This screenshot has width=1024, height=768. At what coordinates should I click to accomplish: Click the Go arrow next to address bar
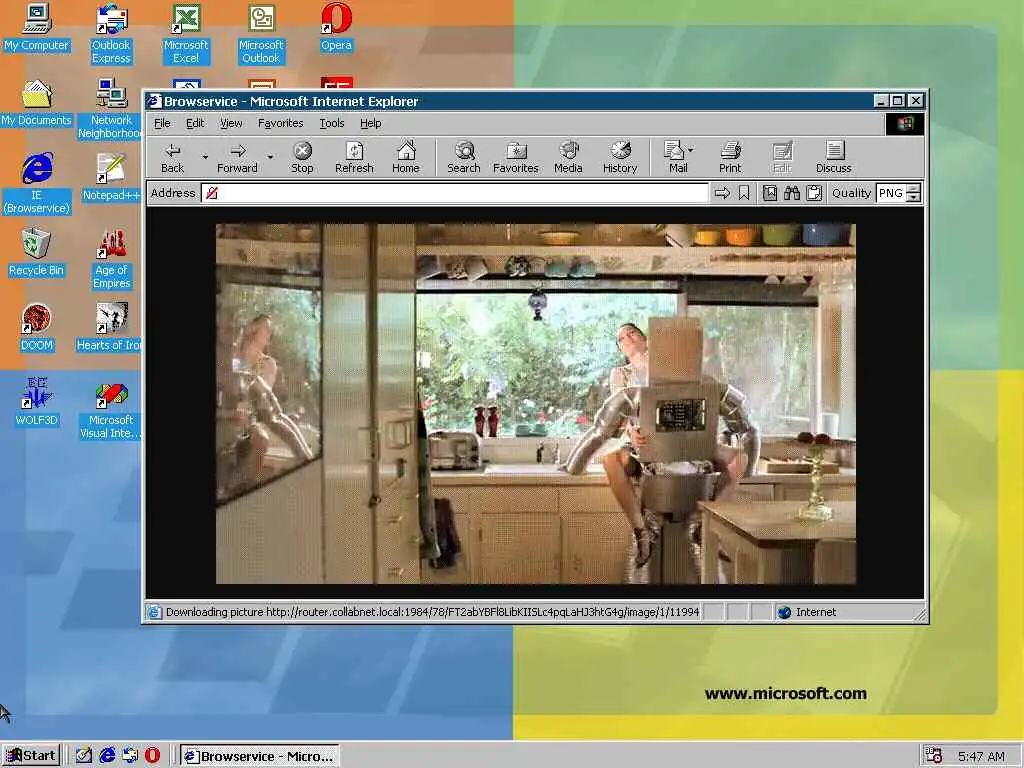[x=722, y=193]
